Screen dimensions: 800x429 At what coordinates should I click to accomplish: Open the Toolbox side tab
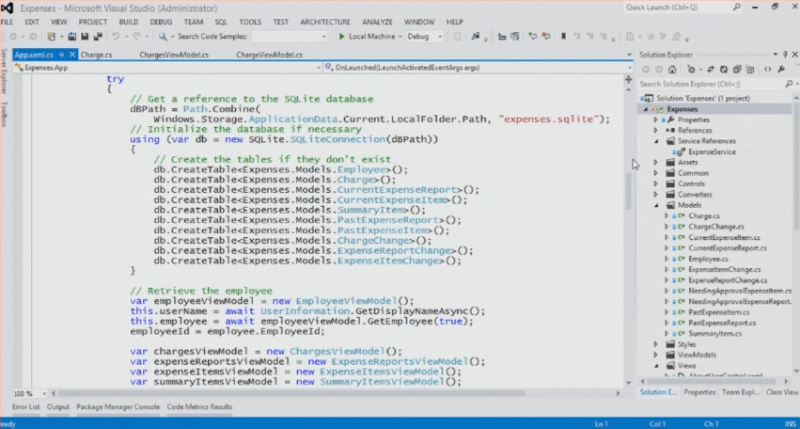[4, 114]
